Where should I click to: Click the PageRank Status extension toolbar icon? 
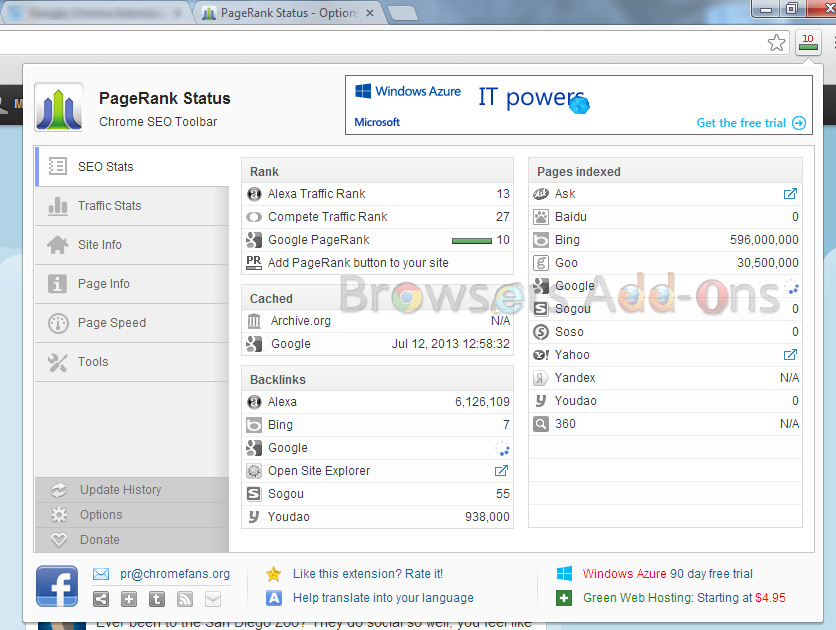point(808,42)
